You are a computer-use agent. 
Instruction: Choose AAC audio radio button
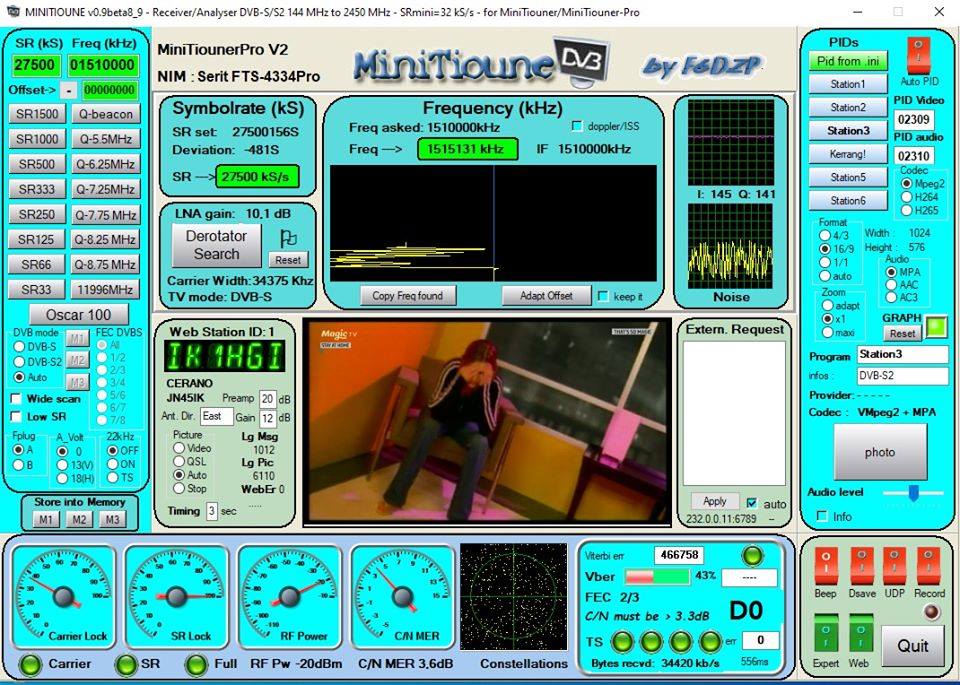[x=891, y=285]
